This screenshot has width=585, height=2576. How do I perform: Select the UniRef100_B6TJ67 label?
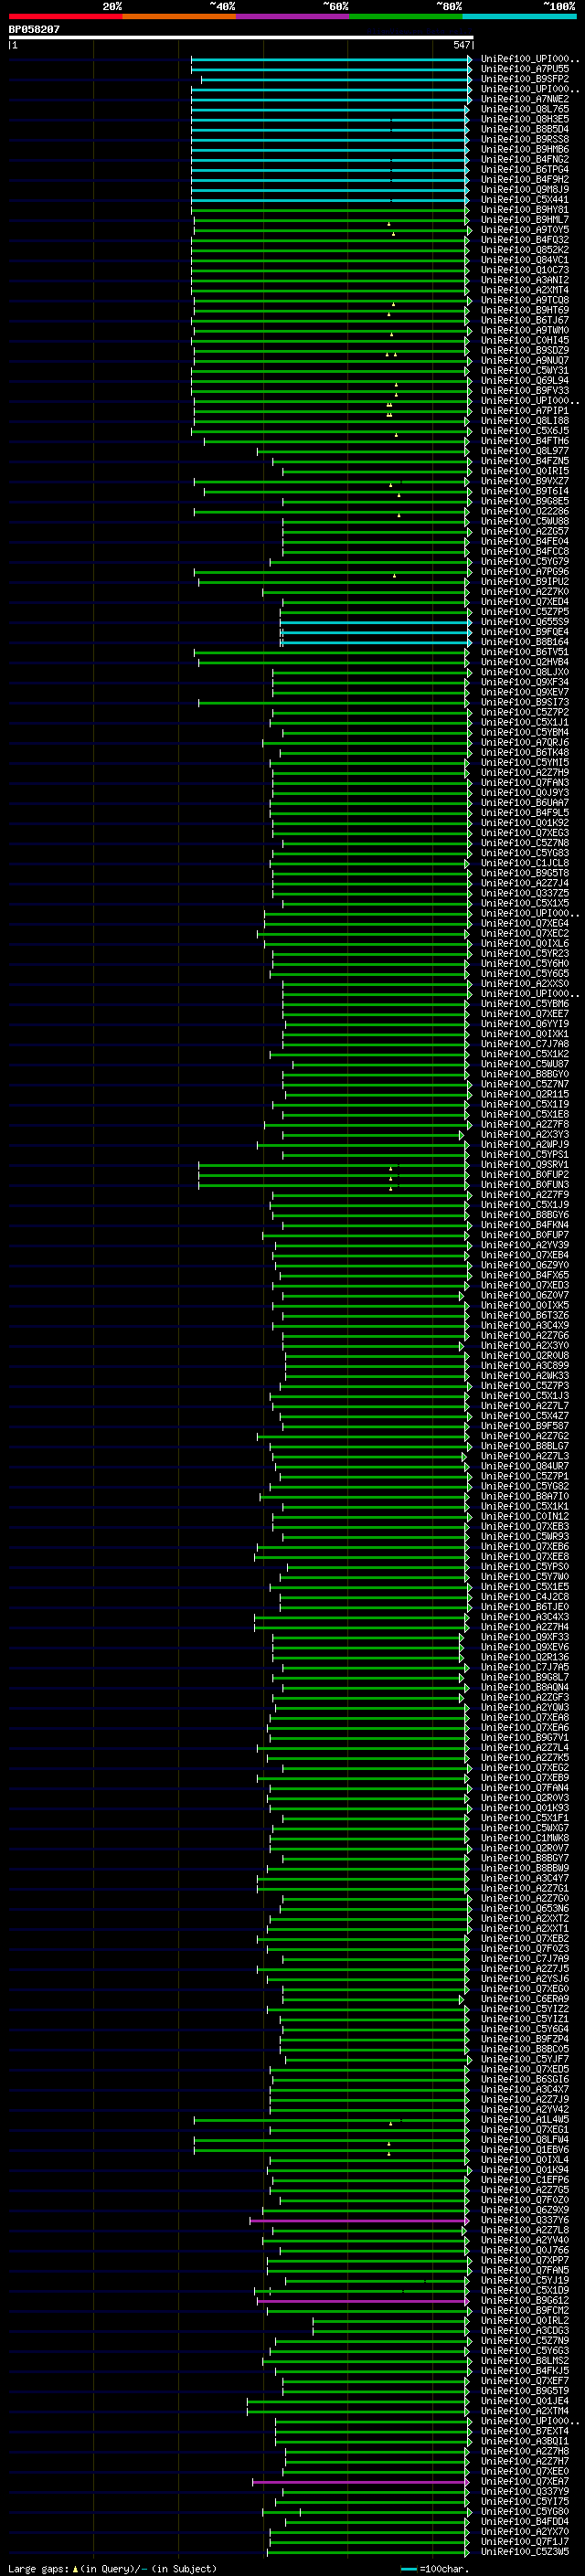coord(524,320)
